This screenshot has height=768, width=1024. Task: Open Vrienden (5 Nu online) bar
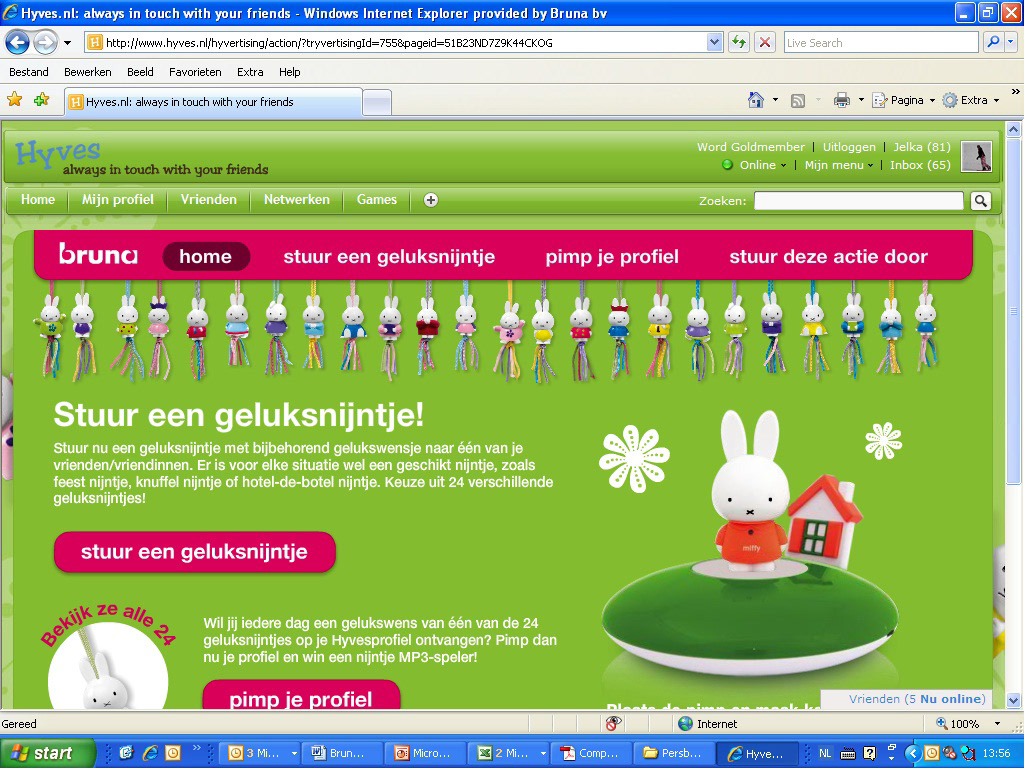pos(906,699)
